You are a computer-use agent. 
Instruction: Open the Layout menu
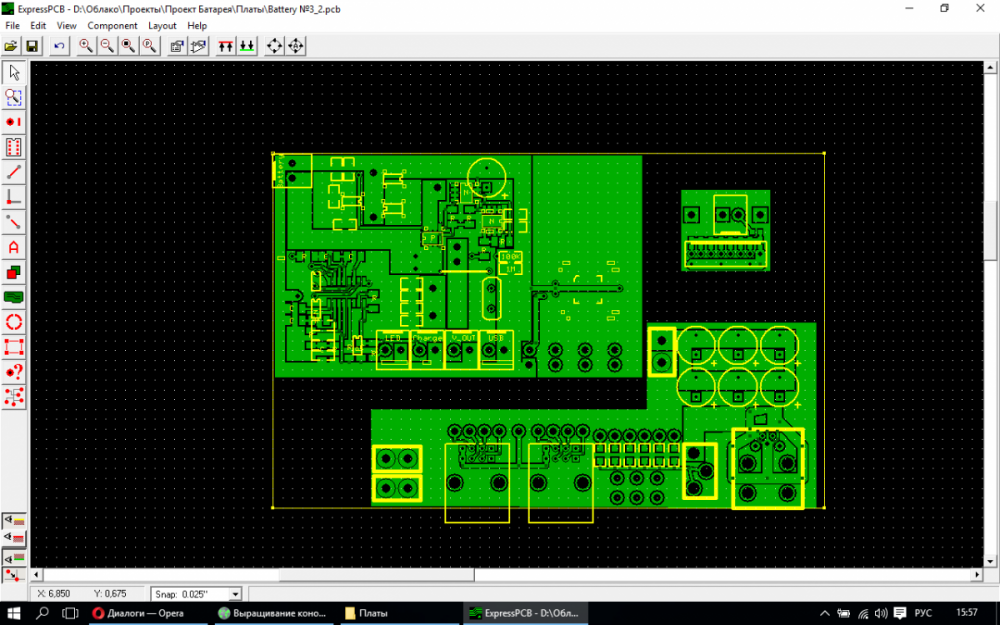[162, 26]
